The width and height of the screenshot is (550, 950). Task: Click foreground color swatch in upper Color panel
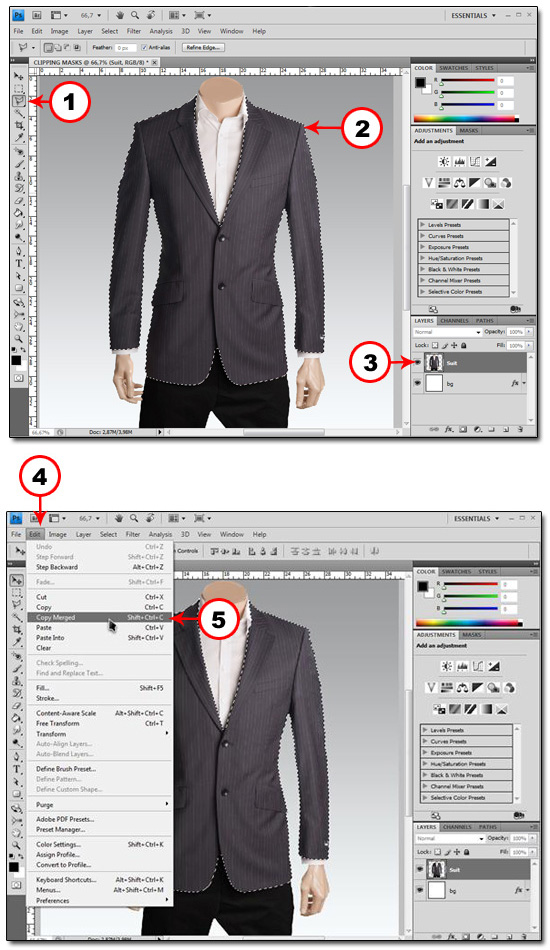point(420,82)
